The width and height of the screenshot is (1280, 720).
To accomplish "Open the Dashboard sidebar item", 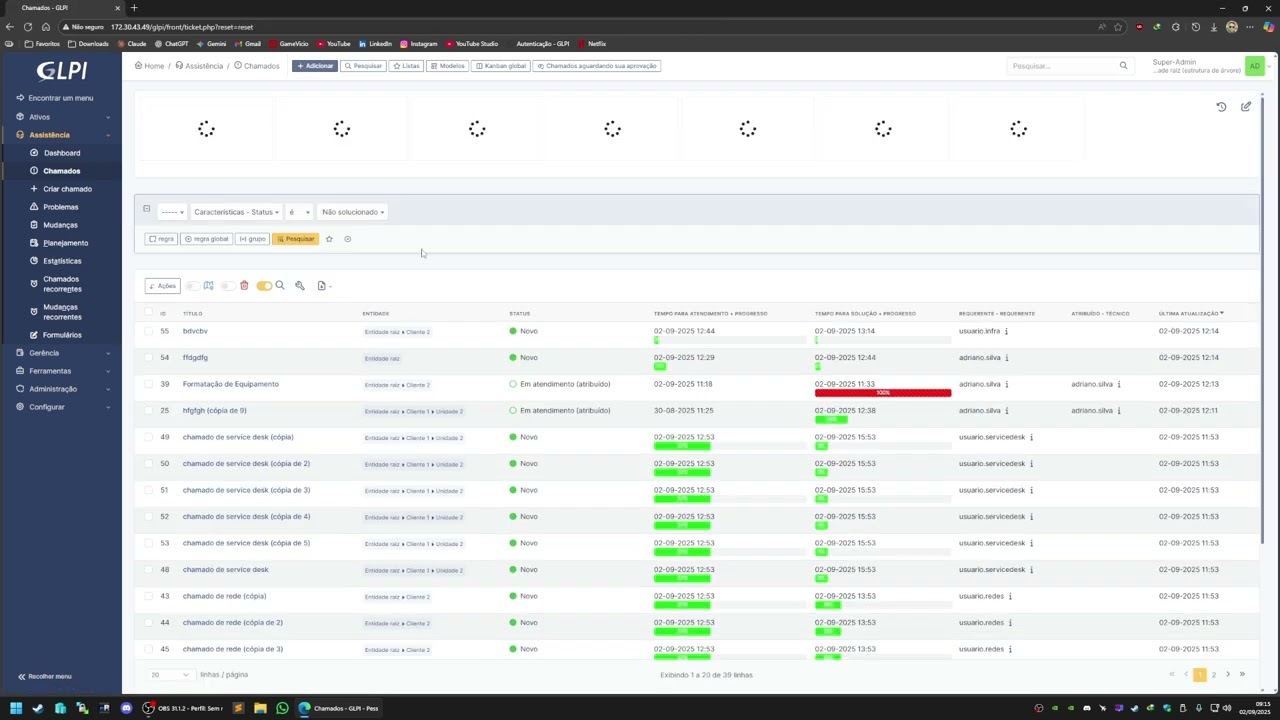I will click(x=61, y=153).
